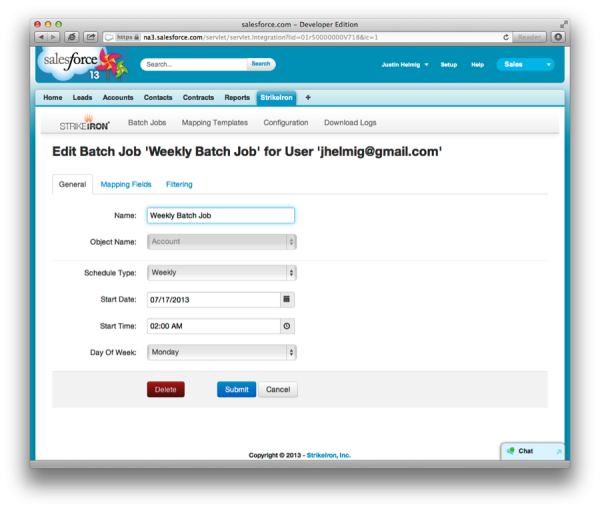Image resolution: width=600 pixels, height=511 pixels.
Task: Open the Justin Helmig user menu
Action: coord(404,65)
